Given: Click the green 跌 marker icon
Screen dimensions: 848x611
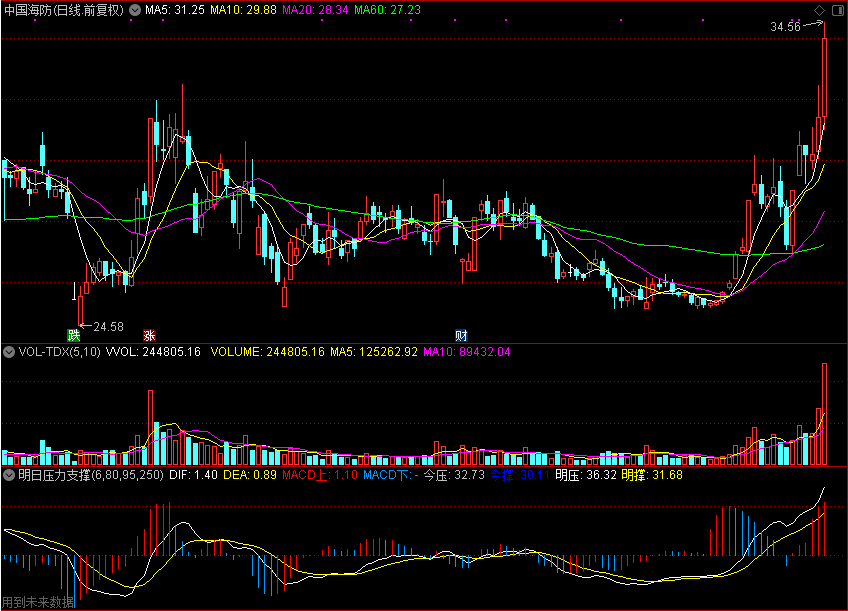Looking at the screenshot, I should coord(74,335).
